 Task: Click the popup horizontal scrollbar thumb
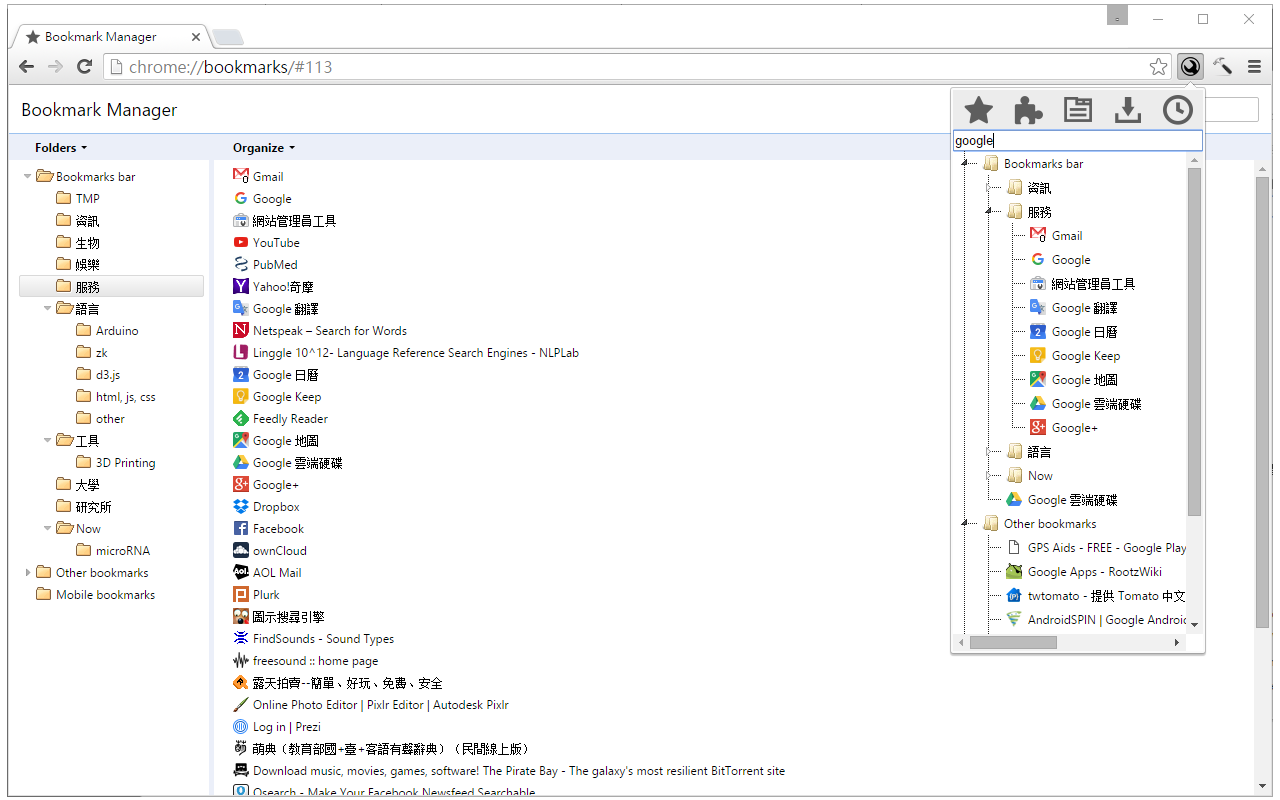[x=1012, y=643]
